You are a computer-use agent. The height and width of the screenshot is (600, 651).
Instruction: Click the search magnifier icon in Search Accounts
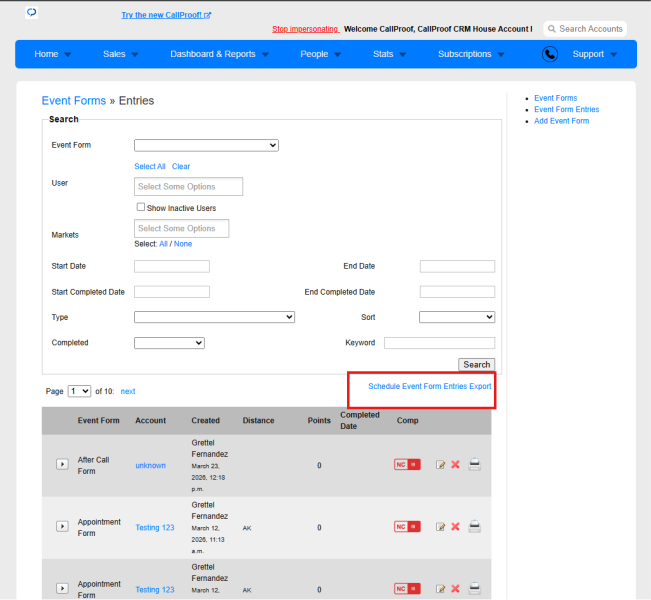click(551, 29)
